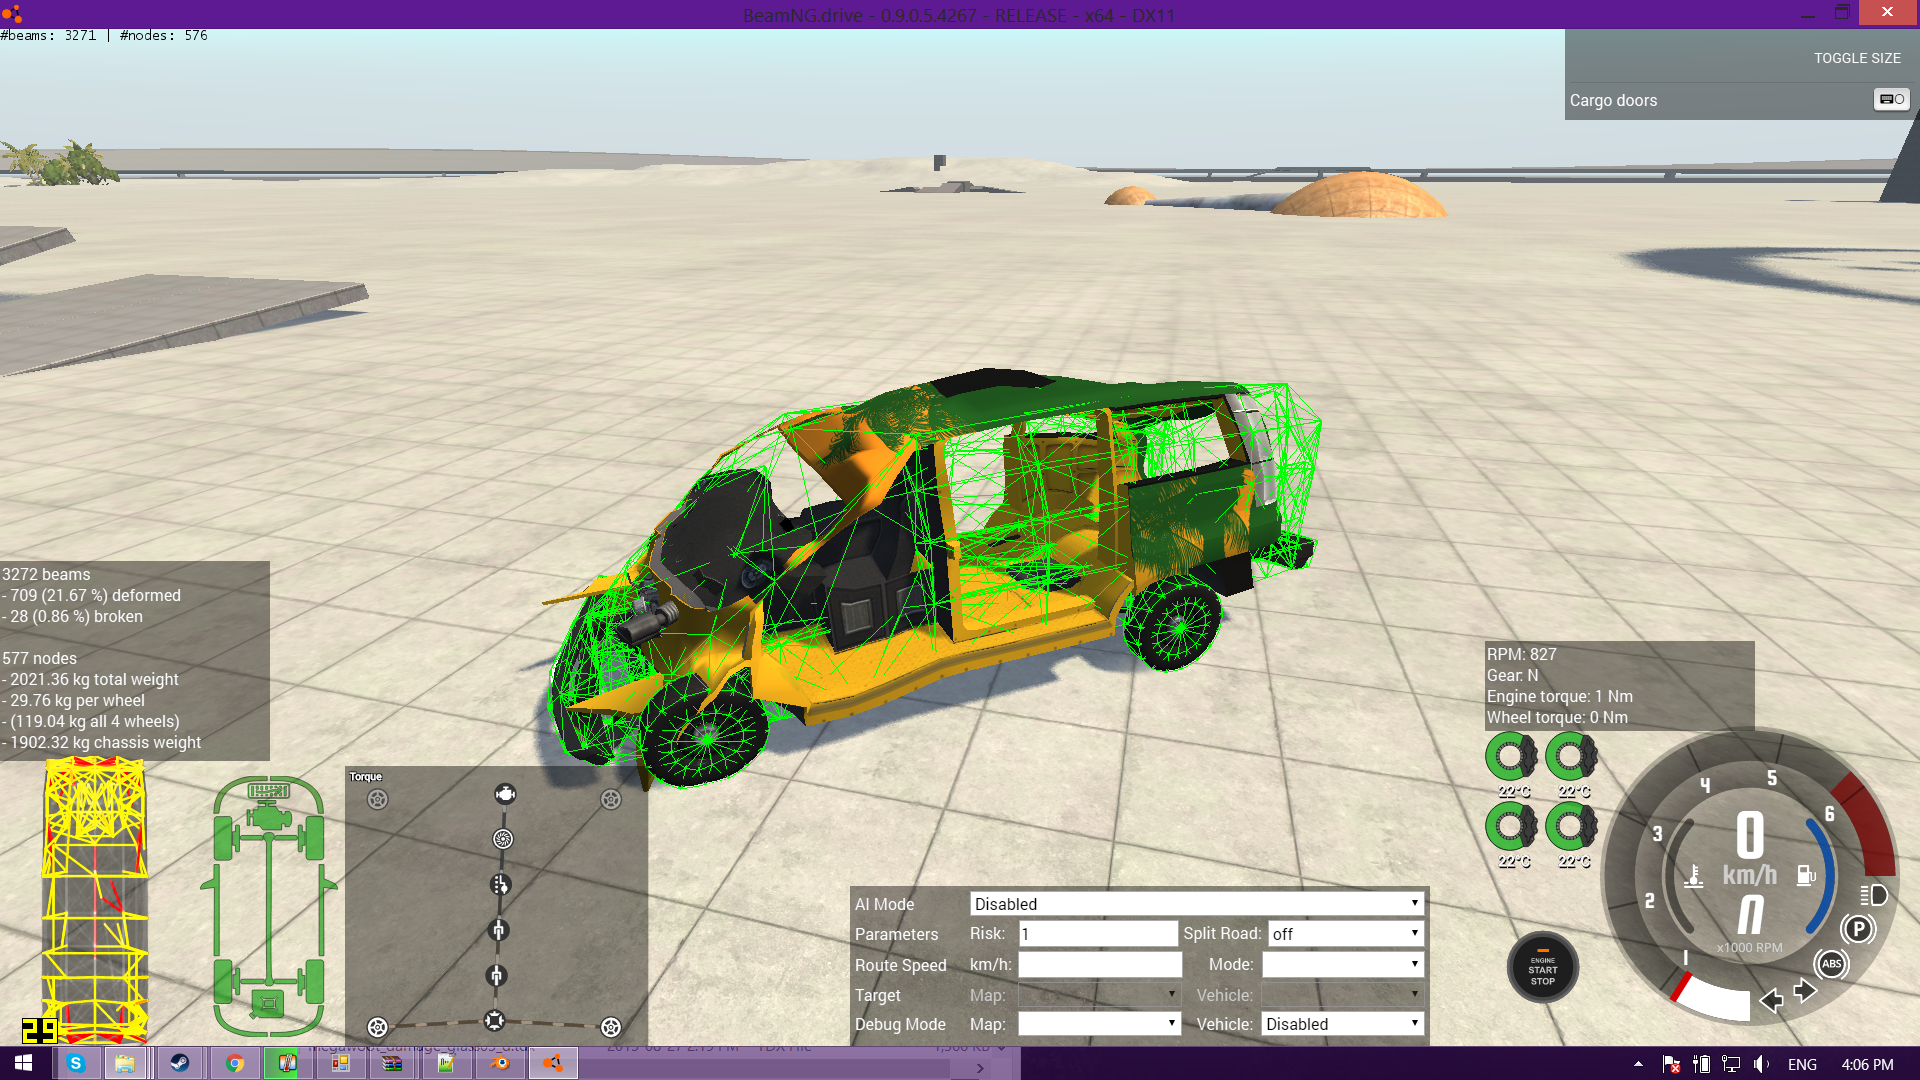1920x1080 pixels.
Task: Open Google Chrome from the taskbar
Action: [x=235, y=1063]
